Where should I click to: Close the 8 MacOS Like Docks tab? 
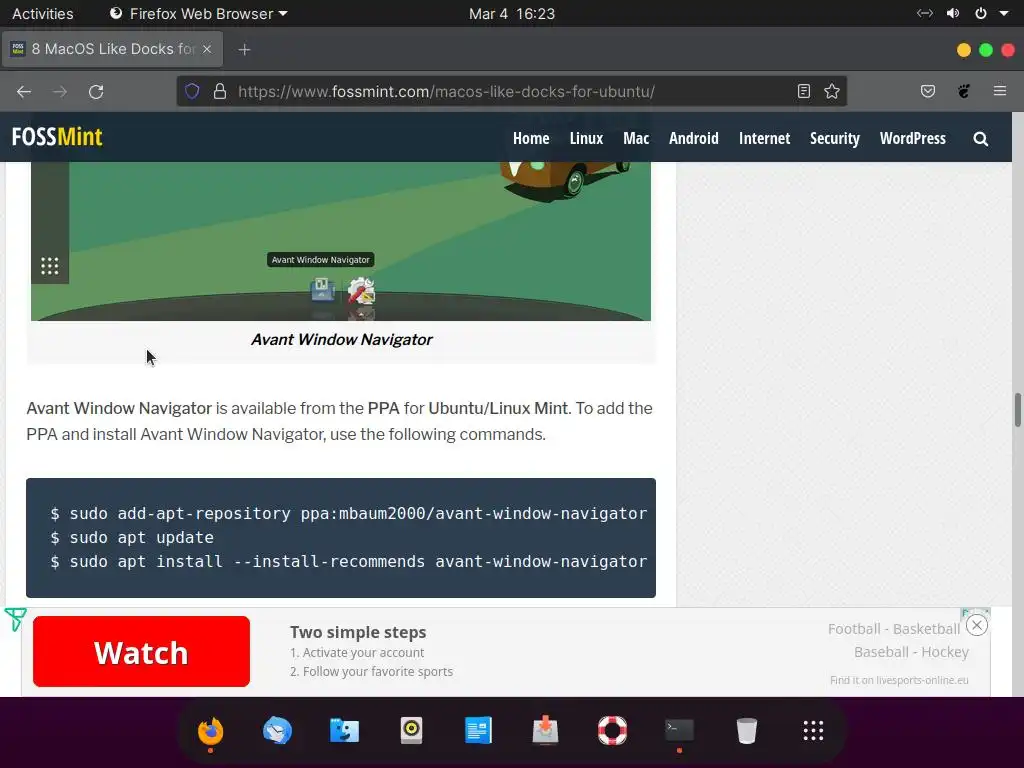207,49
